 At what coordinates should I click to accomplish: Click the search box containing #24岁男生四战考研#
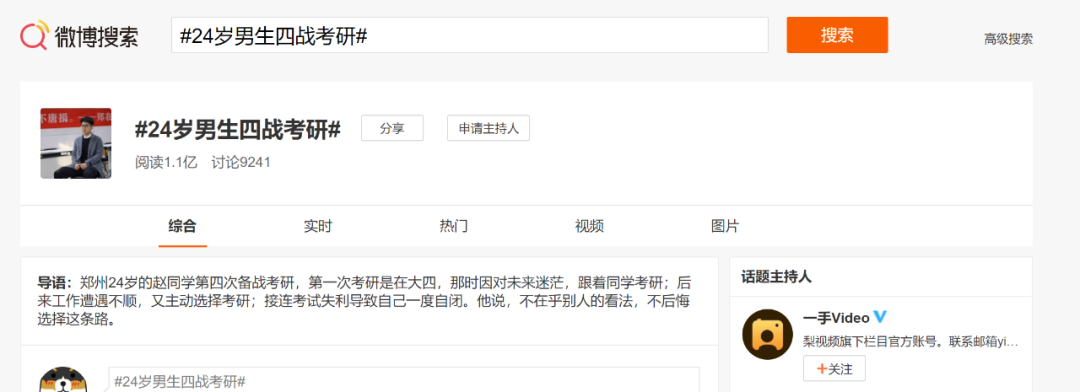tap(470, 35)
